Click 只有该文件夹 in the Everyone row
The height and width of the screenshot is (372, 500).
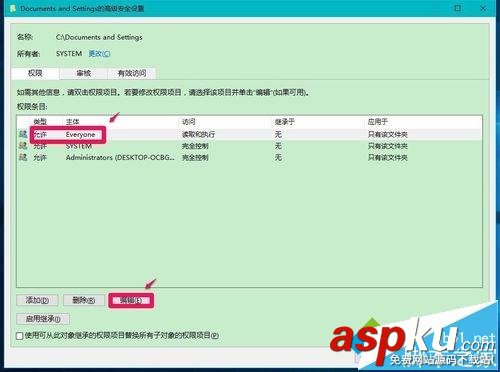click(x=388, y=134)
